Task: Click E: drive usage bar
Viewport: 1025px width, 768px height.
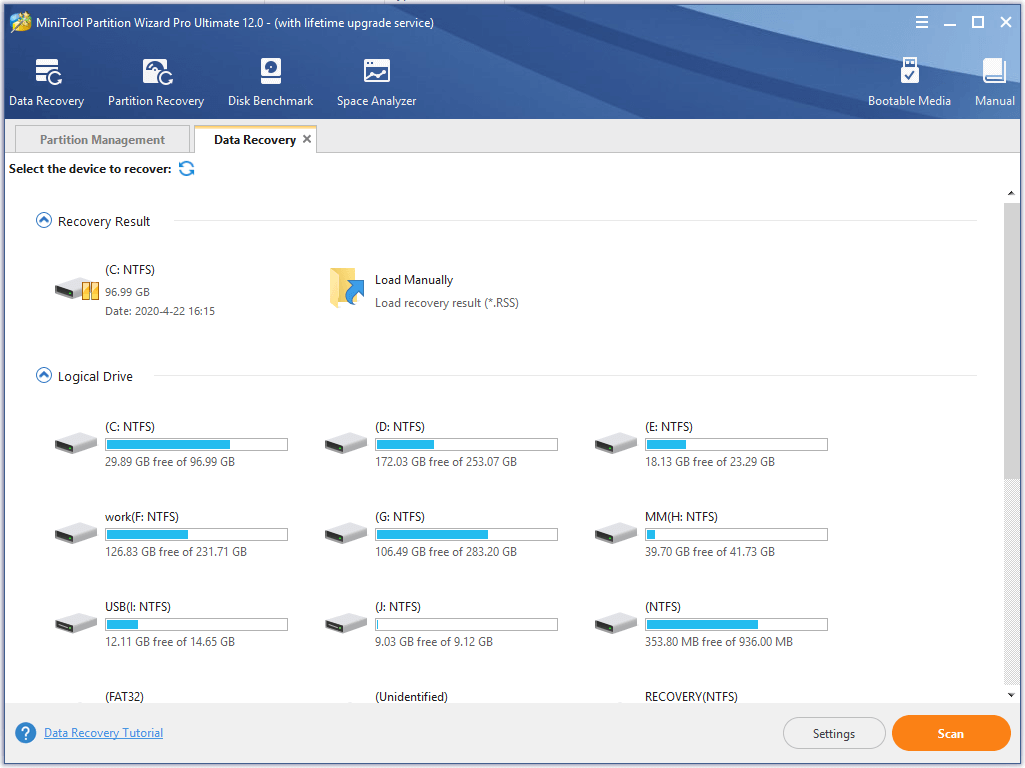Action: pyautogui.click(x=736, y=444)
